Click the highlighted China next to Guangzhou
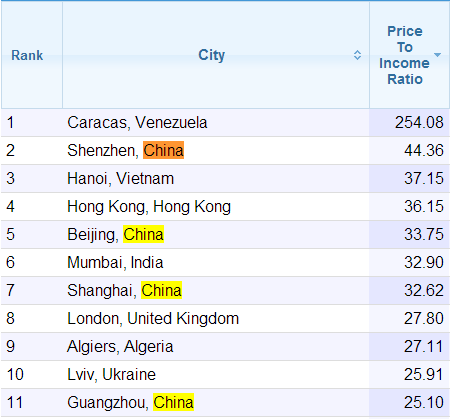The width and height of the screenshot is (450, 419). click(x=173, y=402)
